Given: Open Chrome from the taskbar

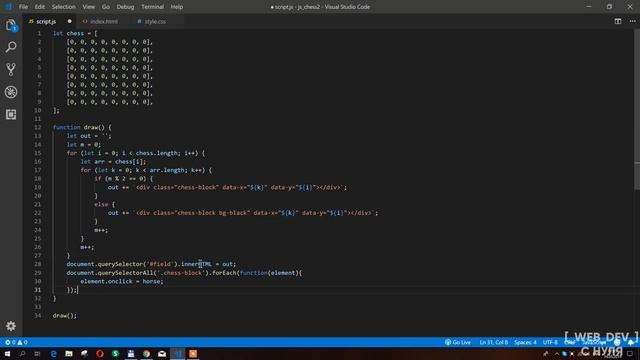Looking at the screenshot, I should 147,353.
